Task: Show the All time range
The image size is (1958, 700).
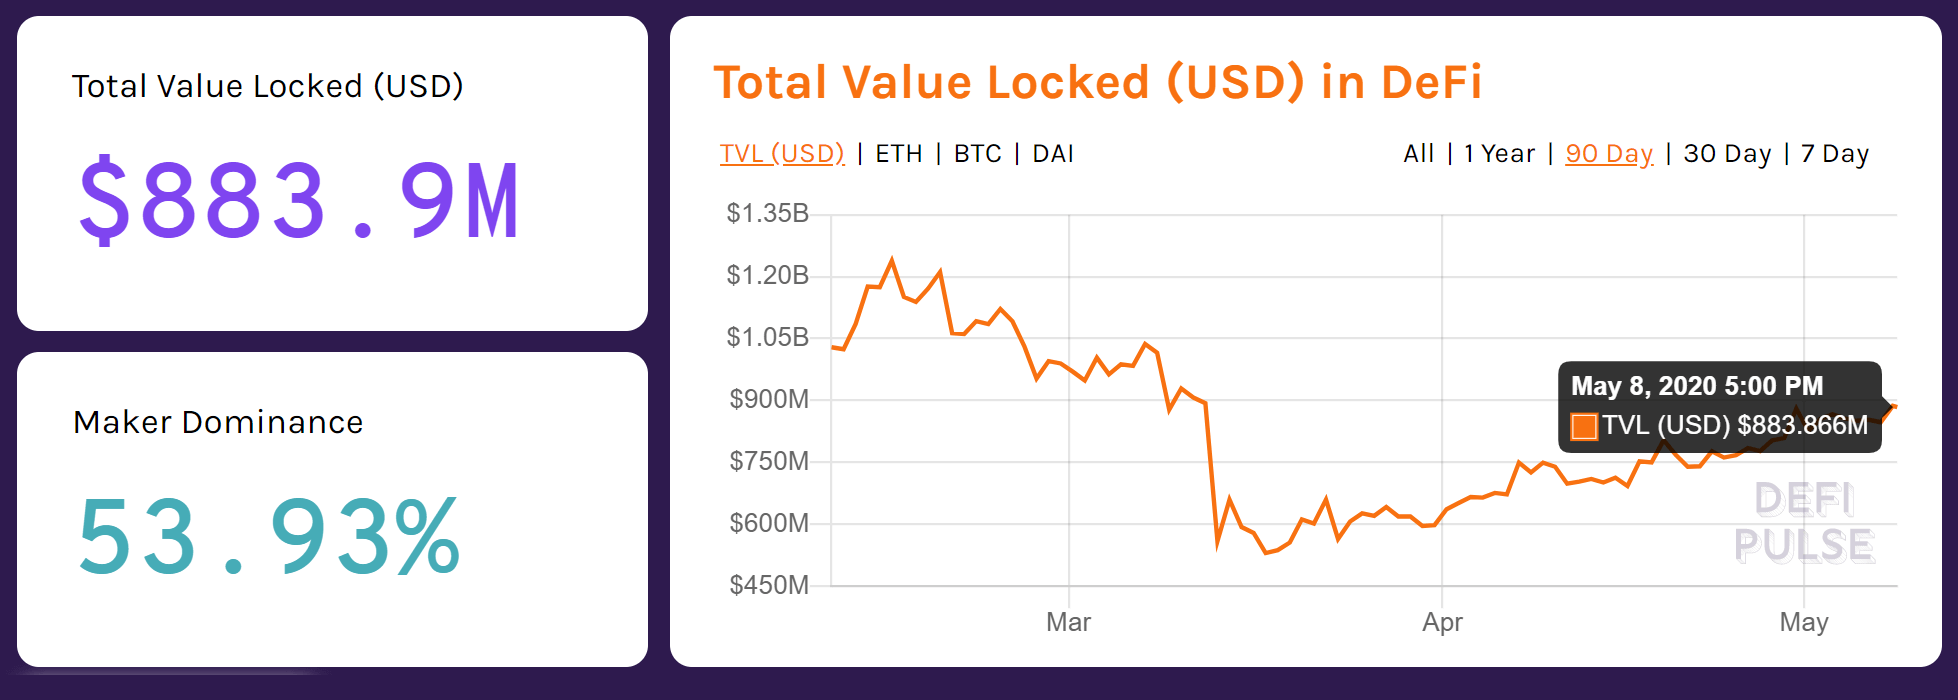Action: pos(1417,153)
